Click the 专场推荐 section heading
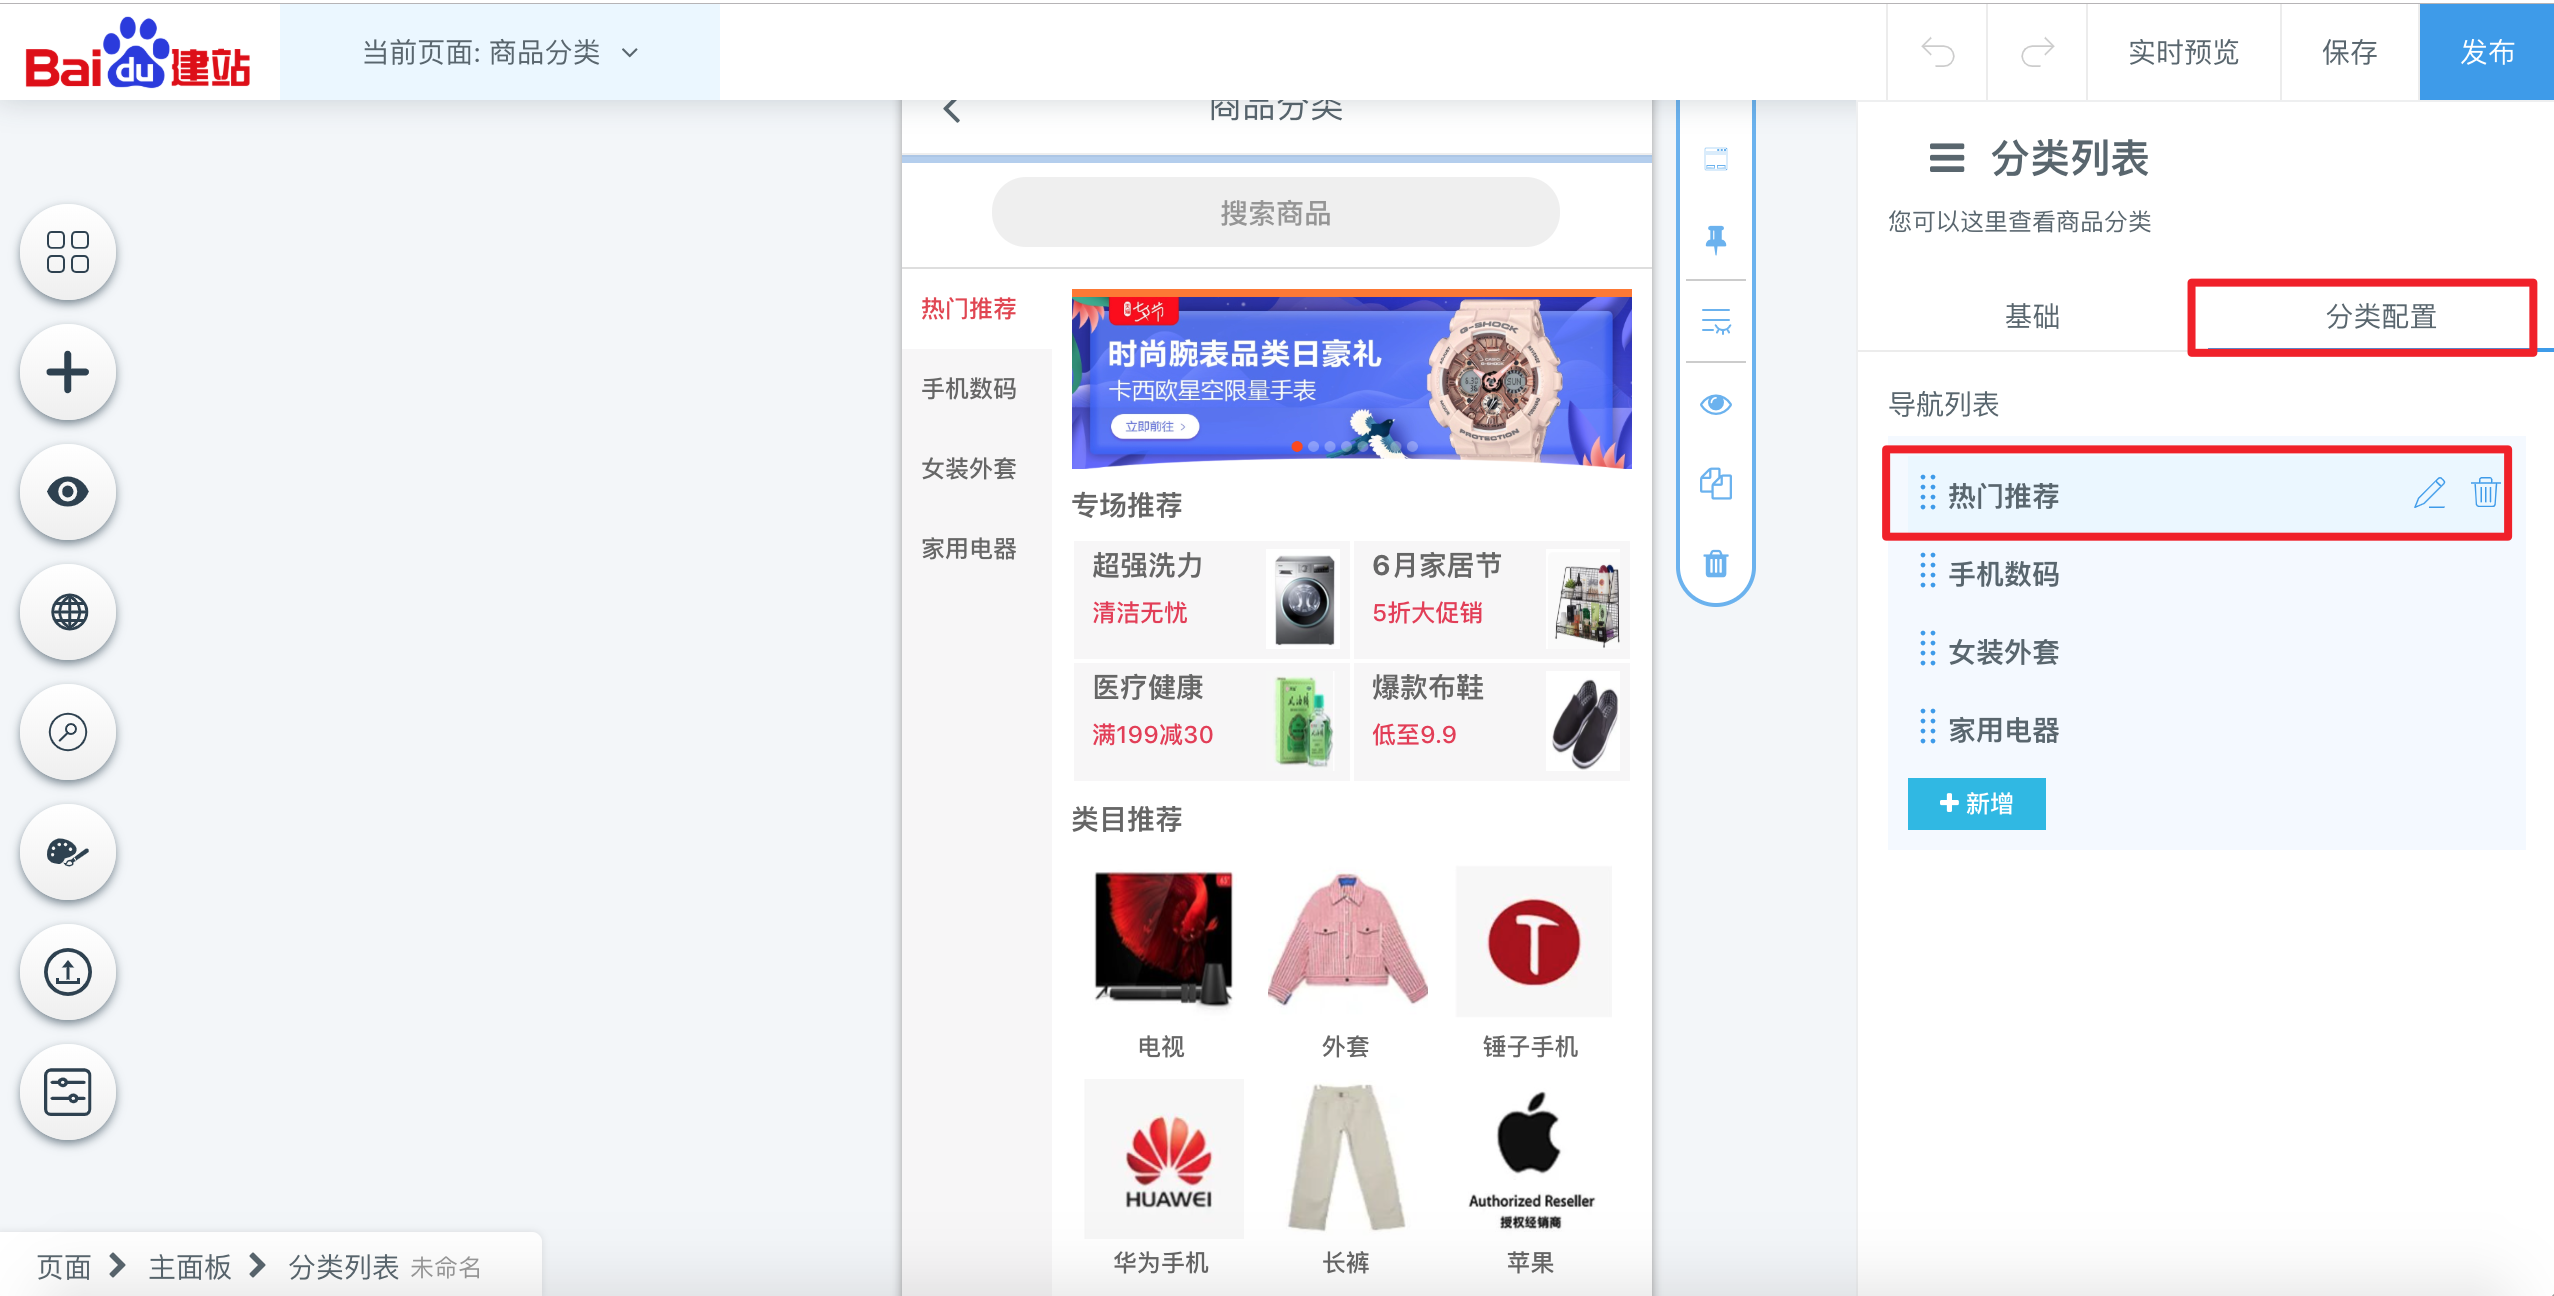The width and height of the screenshot is (2554, 1296). [1127, 505]
